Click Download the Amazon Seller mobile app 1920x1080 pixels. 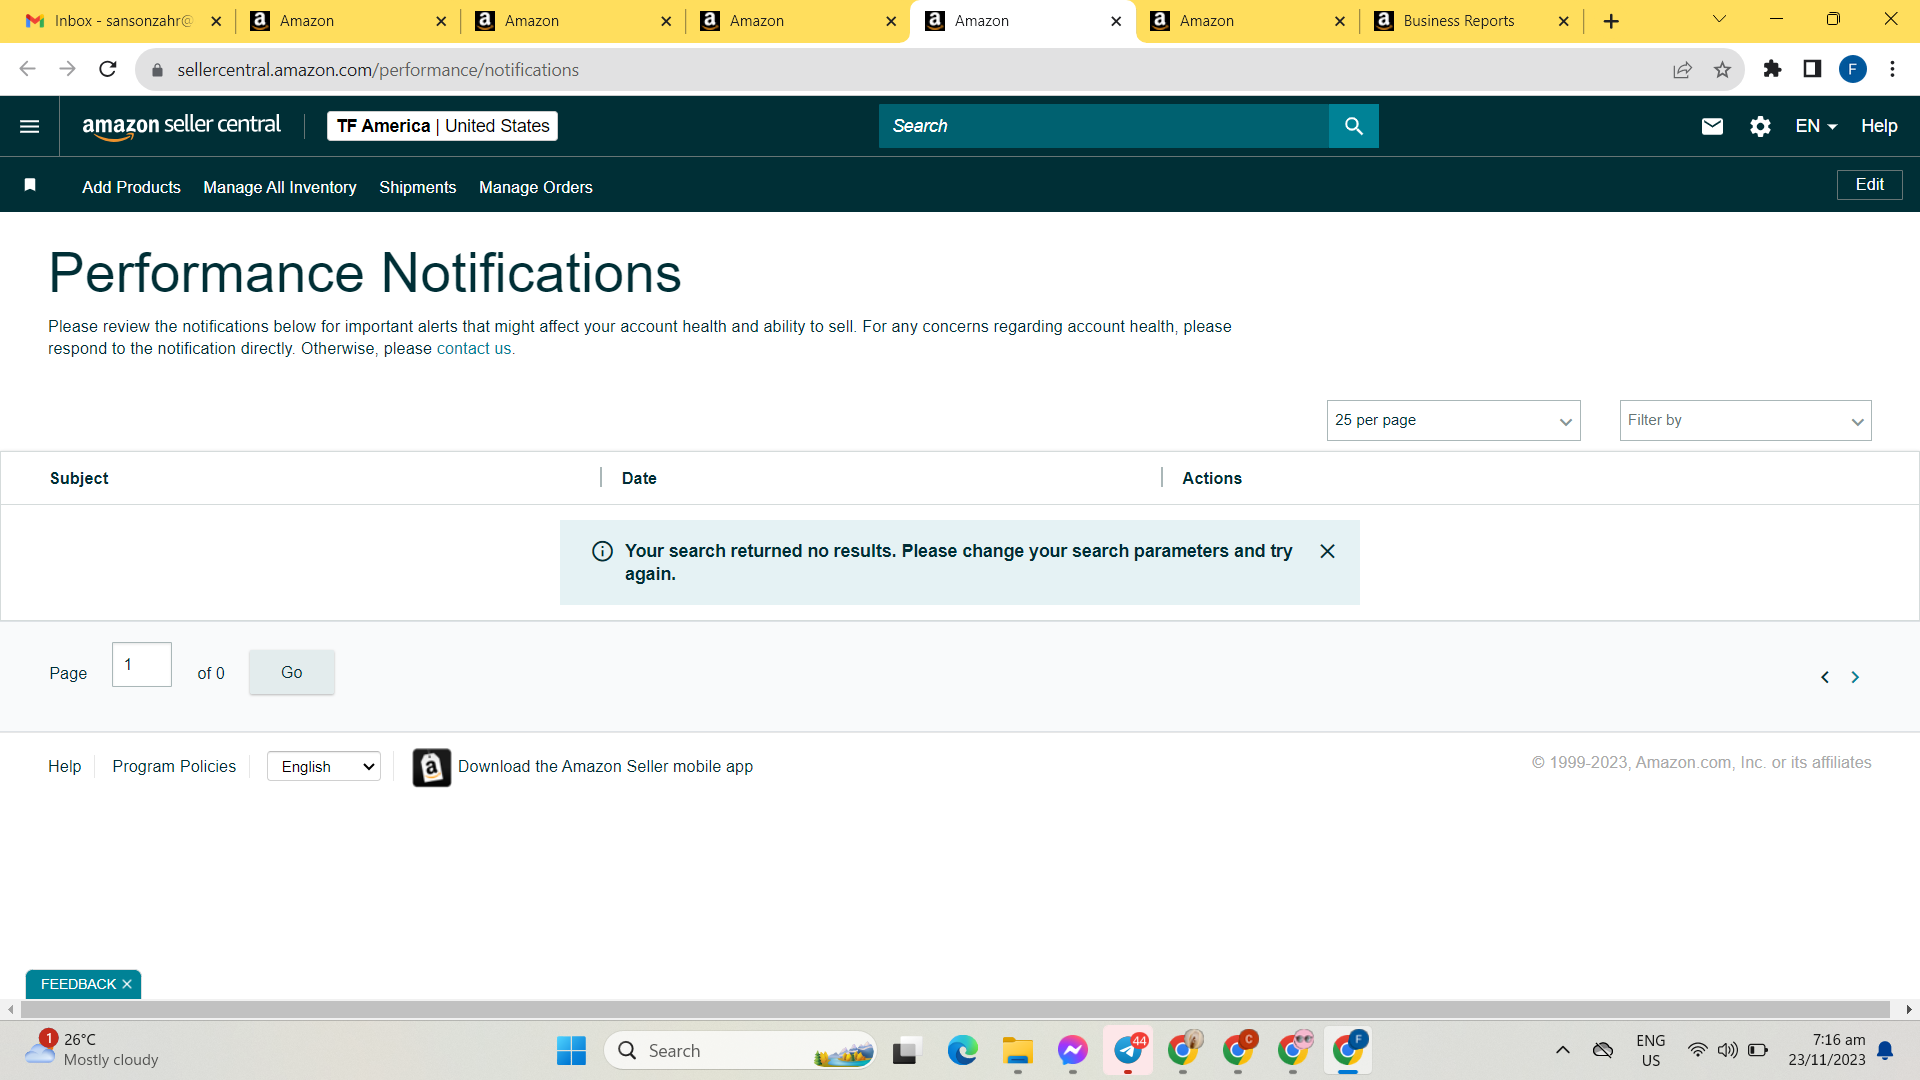(x=605, y=767)
